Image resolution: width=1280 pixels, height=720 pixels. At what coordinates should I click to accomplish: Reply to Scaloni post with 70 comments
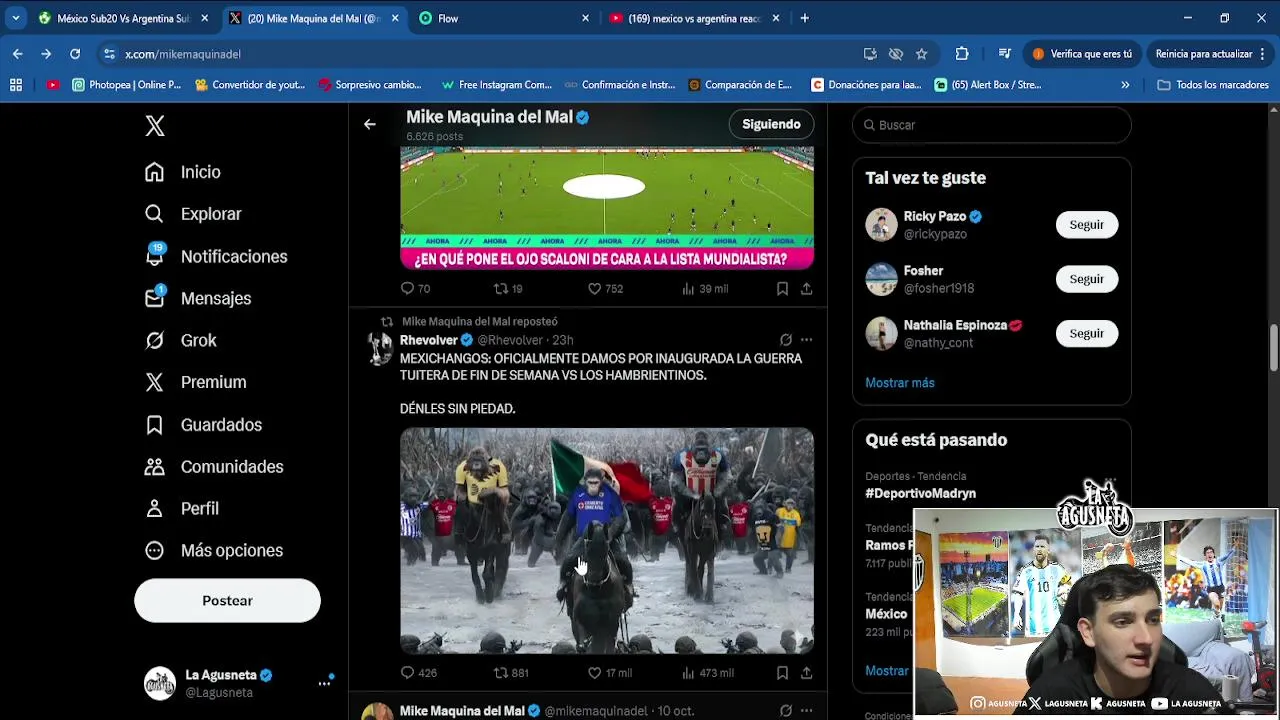(x=415, y=288)
